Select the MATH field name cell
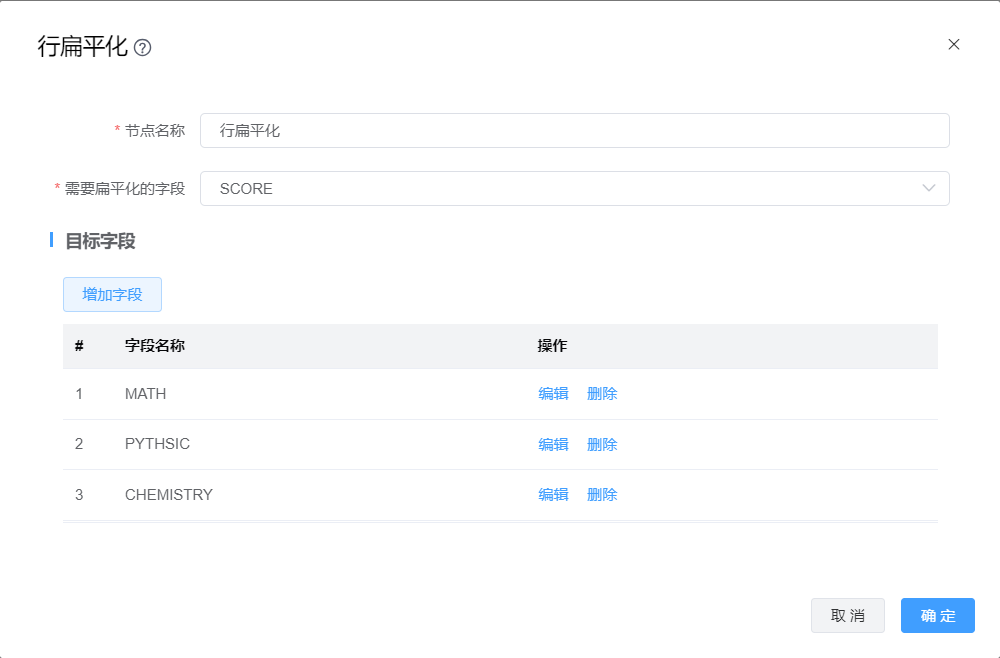 [x=146, y=394]
